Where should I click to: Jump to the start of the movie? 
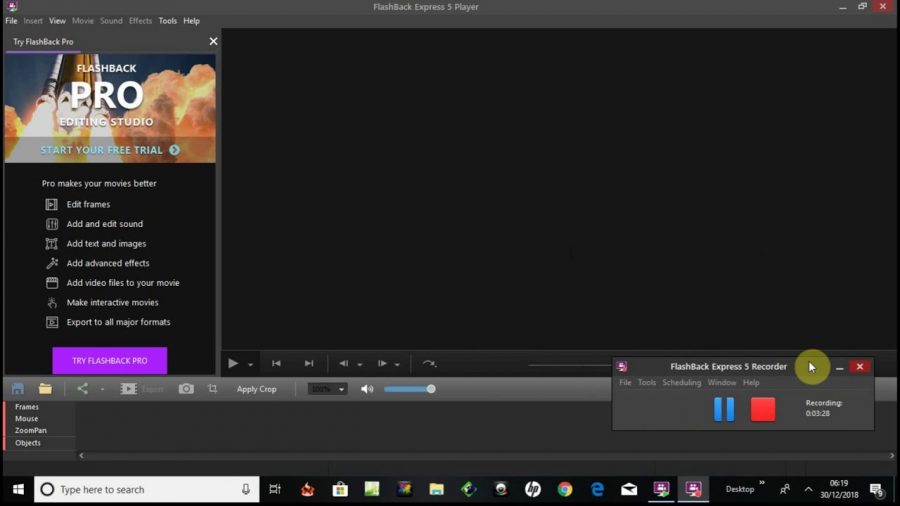coord(277,364)
